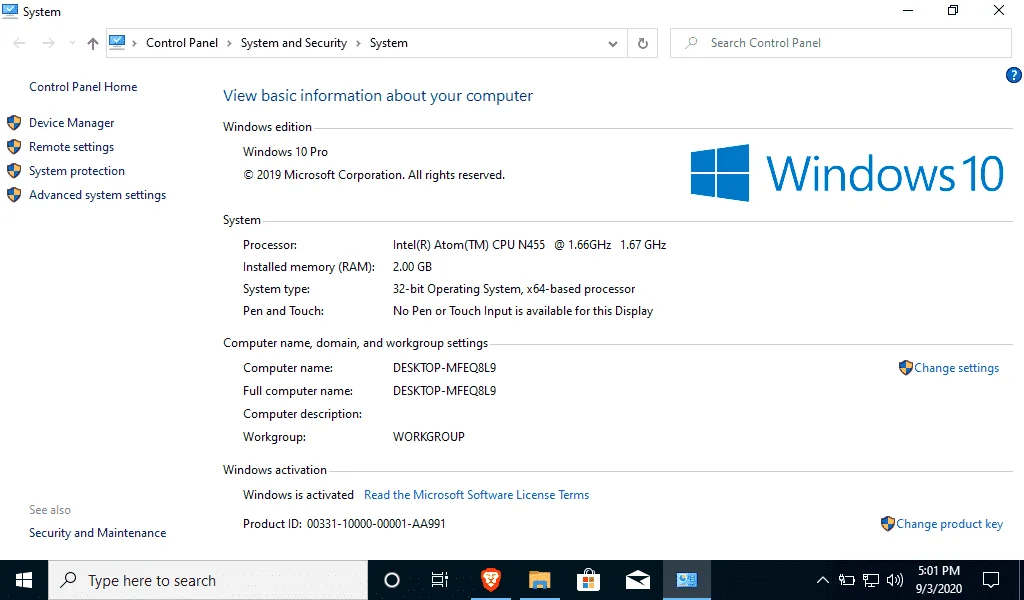Open the recent locations dropdown arrow
1024x600 pixels.
click(72, 43)
